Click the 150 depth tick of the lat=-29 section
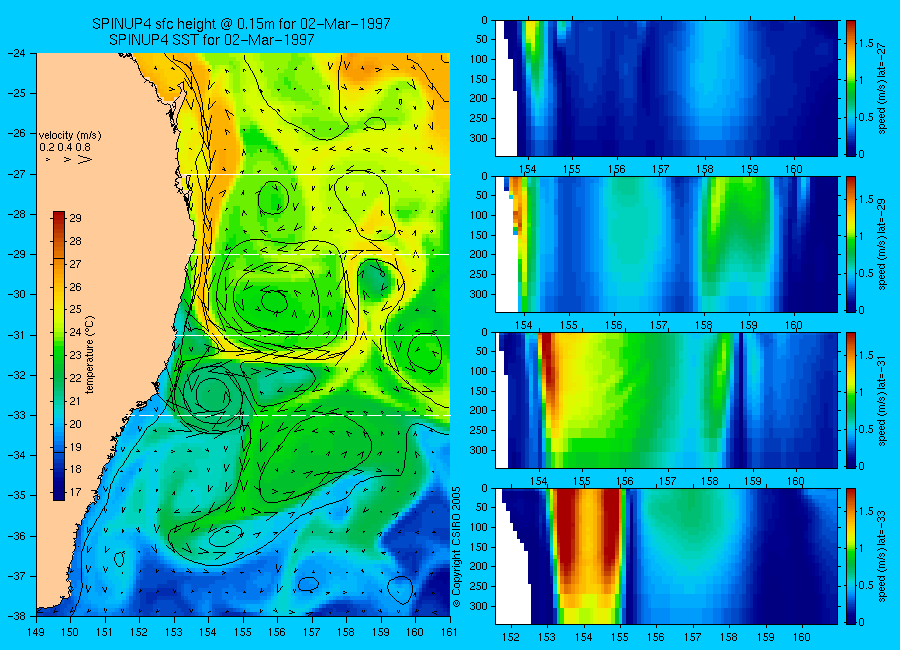This screenshot has width=900, height=650. (479, 235)
